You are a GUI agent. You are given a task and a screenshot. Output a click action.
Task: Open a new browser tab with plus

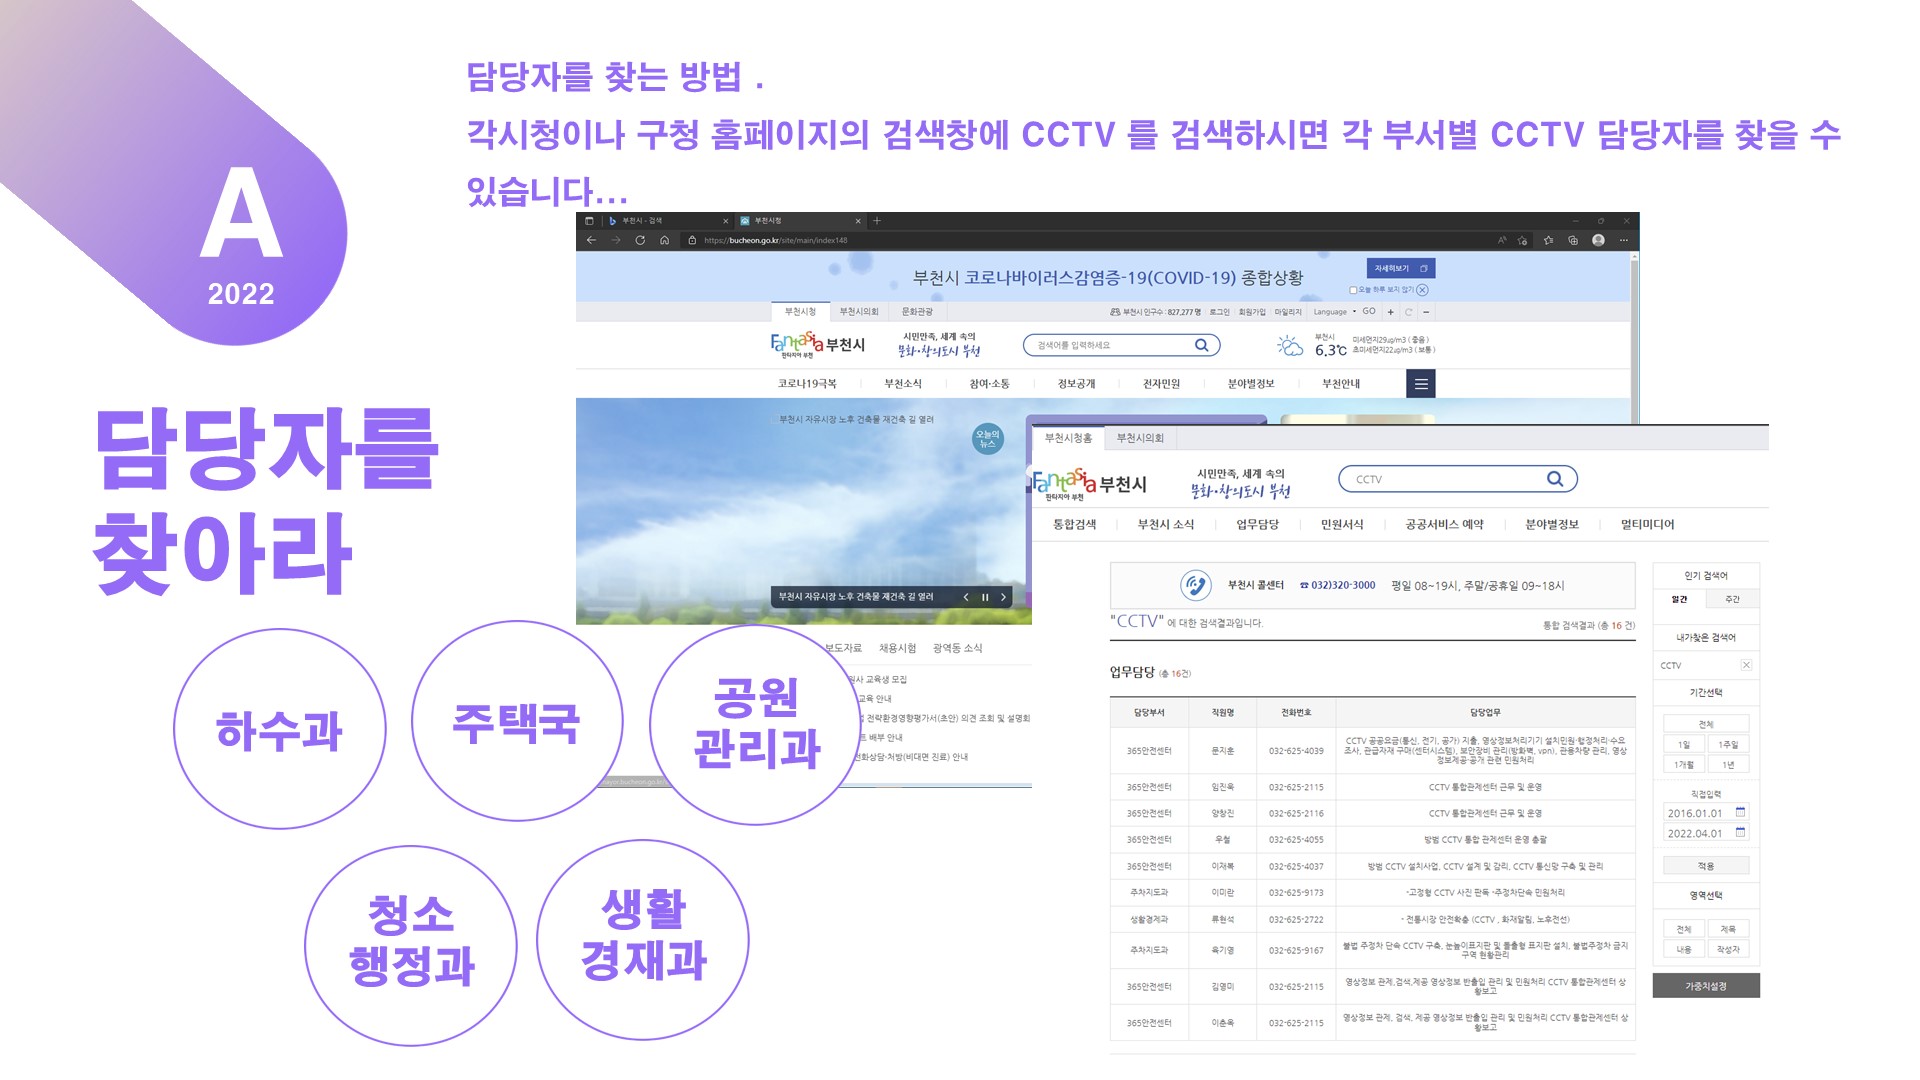coord(877,221)
